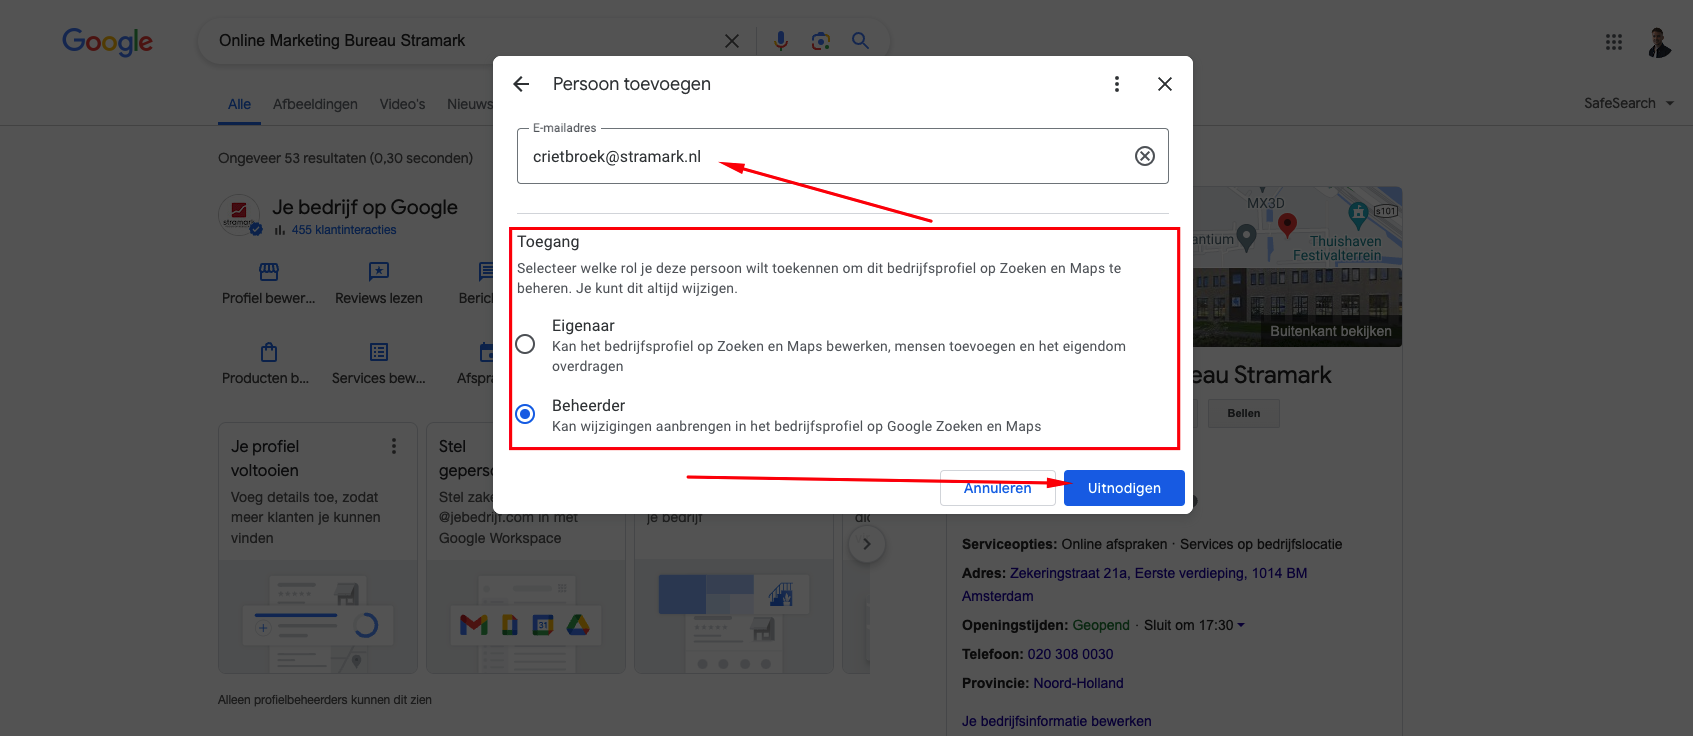Click the Uitnodigen button
The image size is (1693, 736).
[x=1124, y=488]
